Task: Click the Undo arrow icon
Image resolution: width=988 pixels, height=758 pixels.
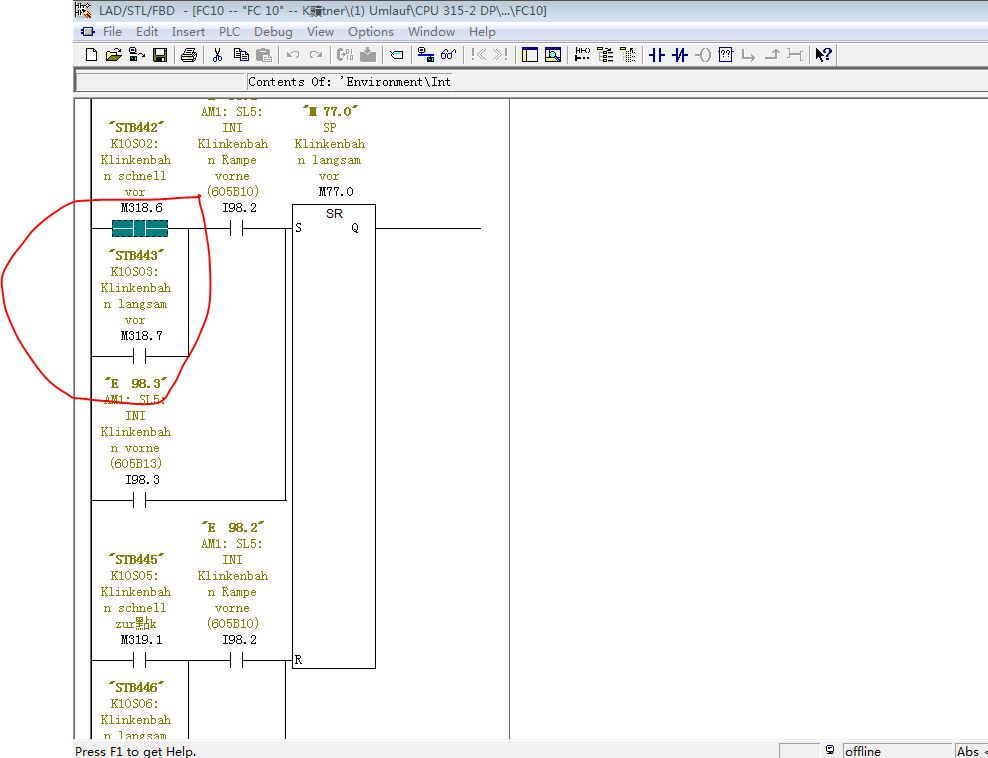Action: pos(293,55)
